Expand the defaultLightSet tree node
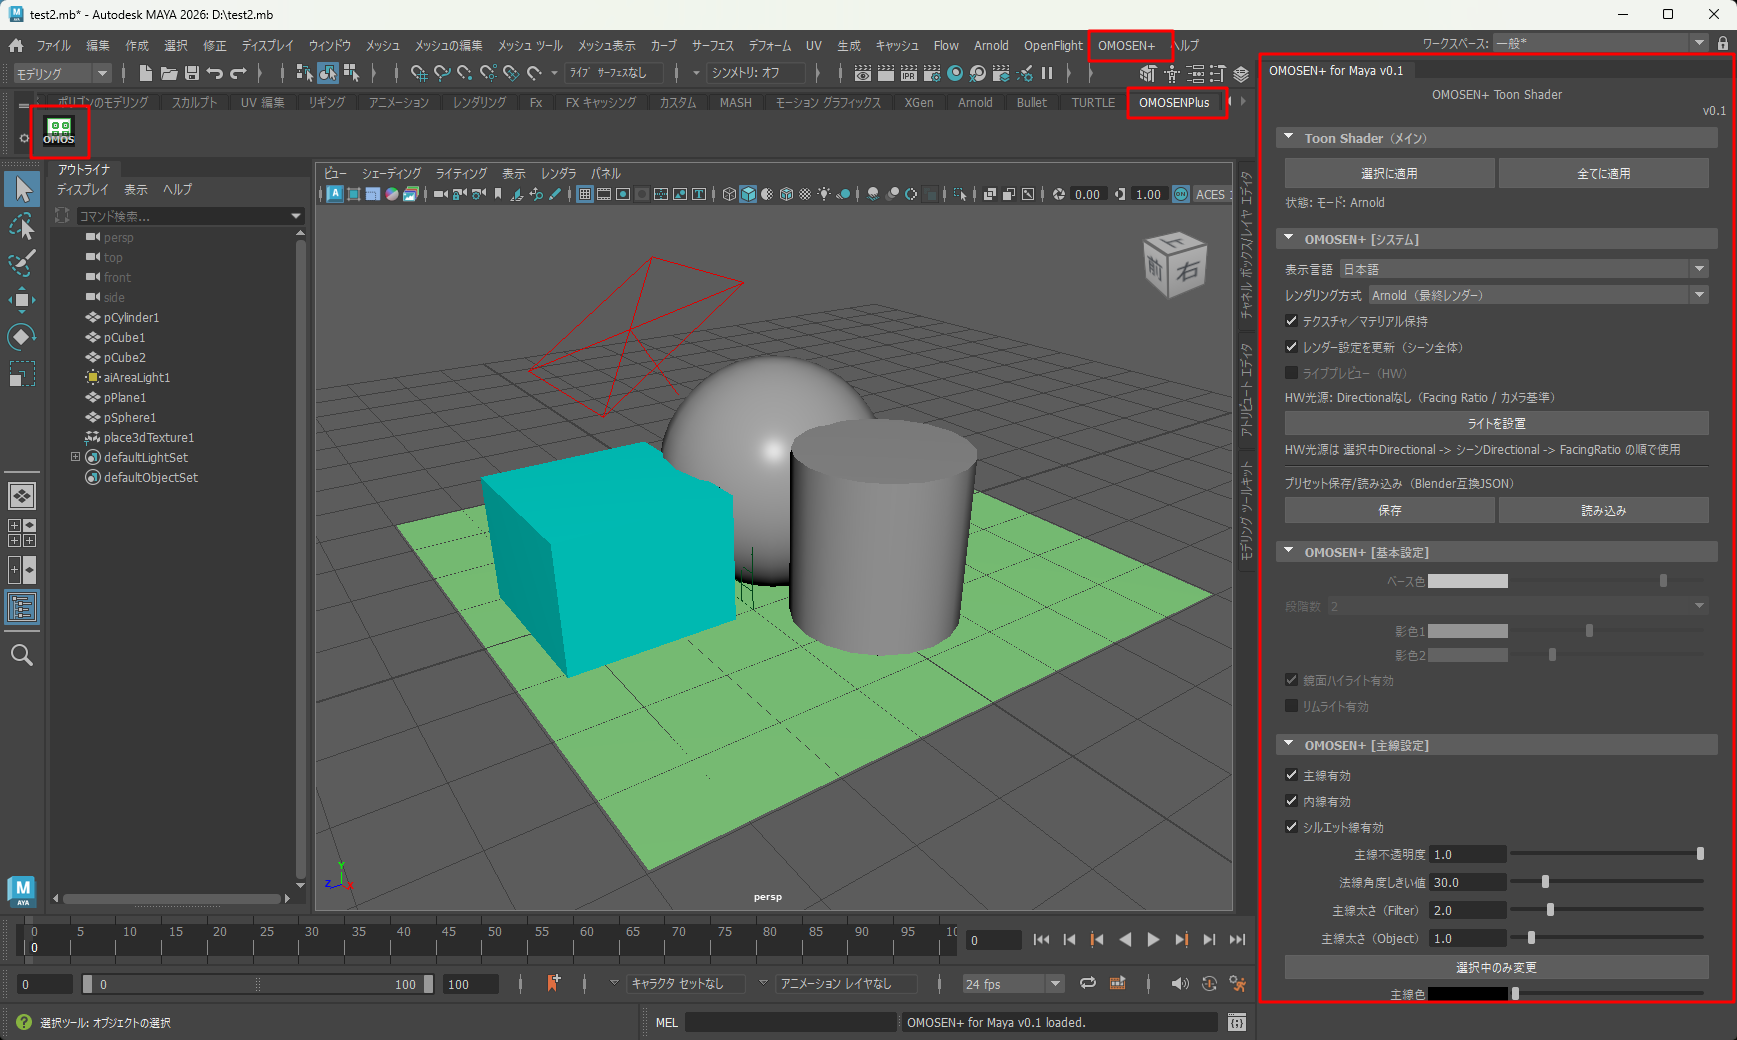 [75, 457]
